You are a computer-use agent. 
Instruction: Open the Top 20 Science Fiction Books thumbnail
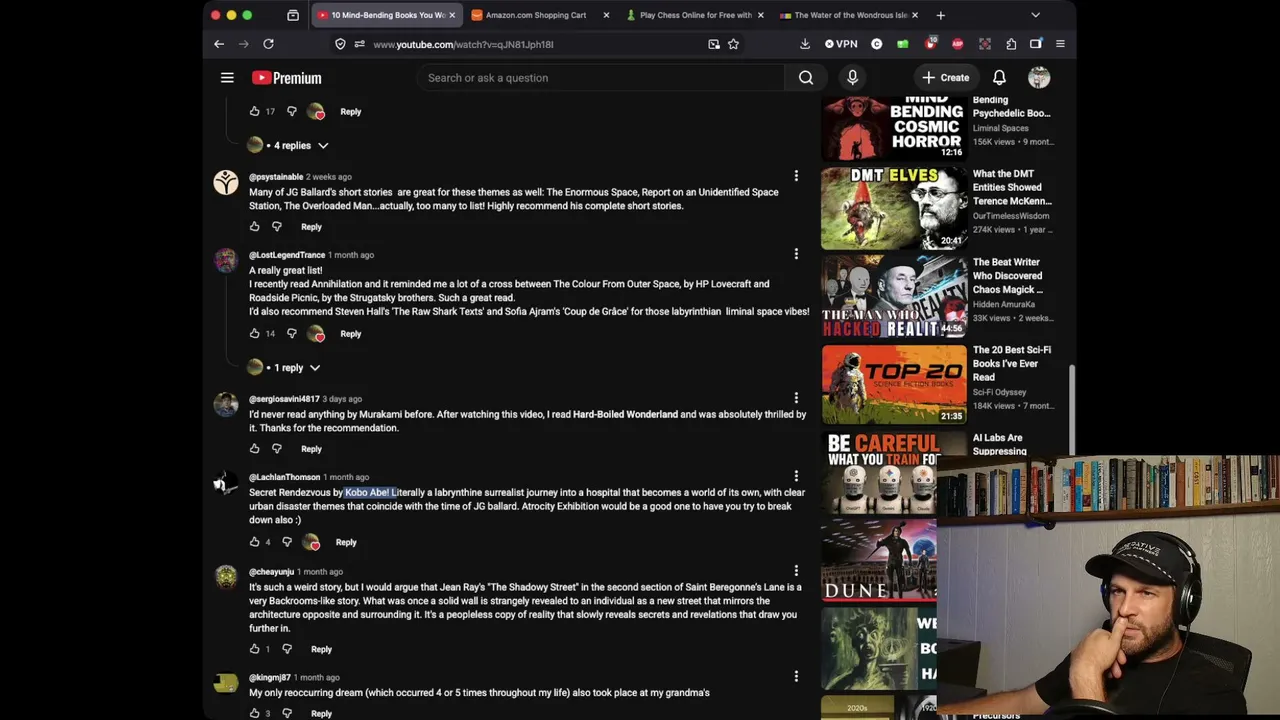894,384
